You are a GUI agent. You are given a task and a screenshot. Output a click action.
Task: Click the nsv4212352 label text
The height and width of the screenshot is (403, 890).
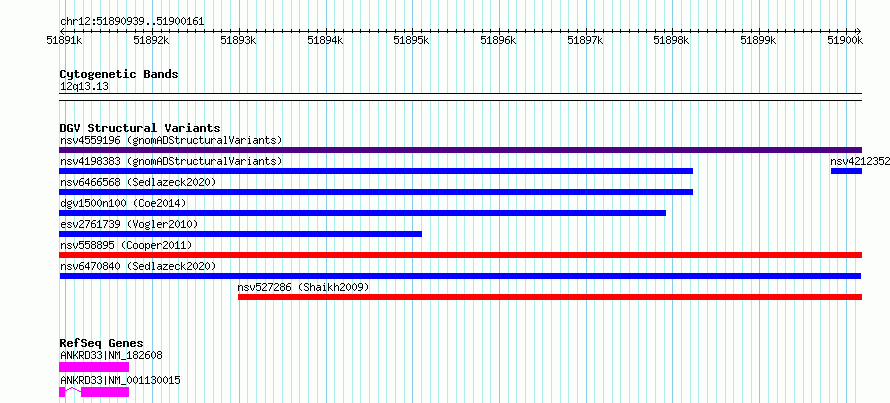(x=860, y=161)
